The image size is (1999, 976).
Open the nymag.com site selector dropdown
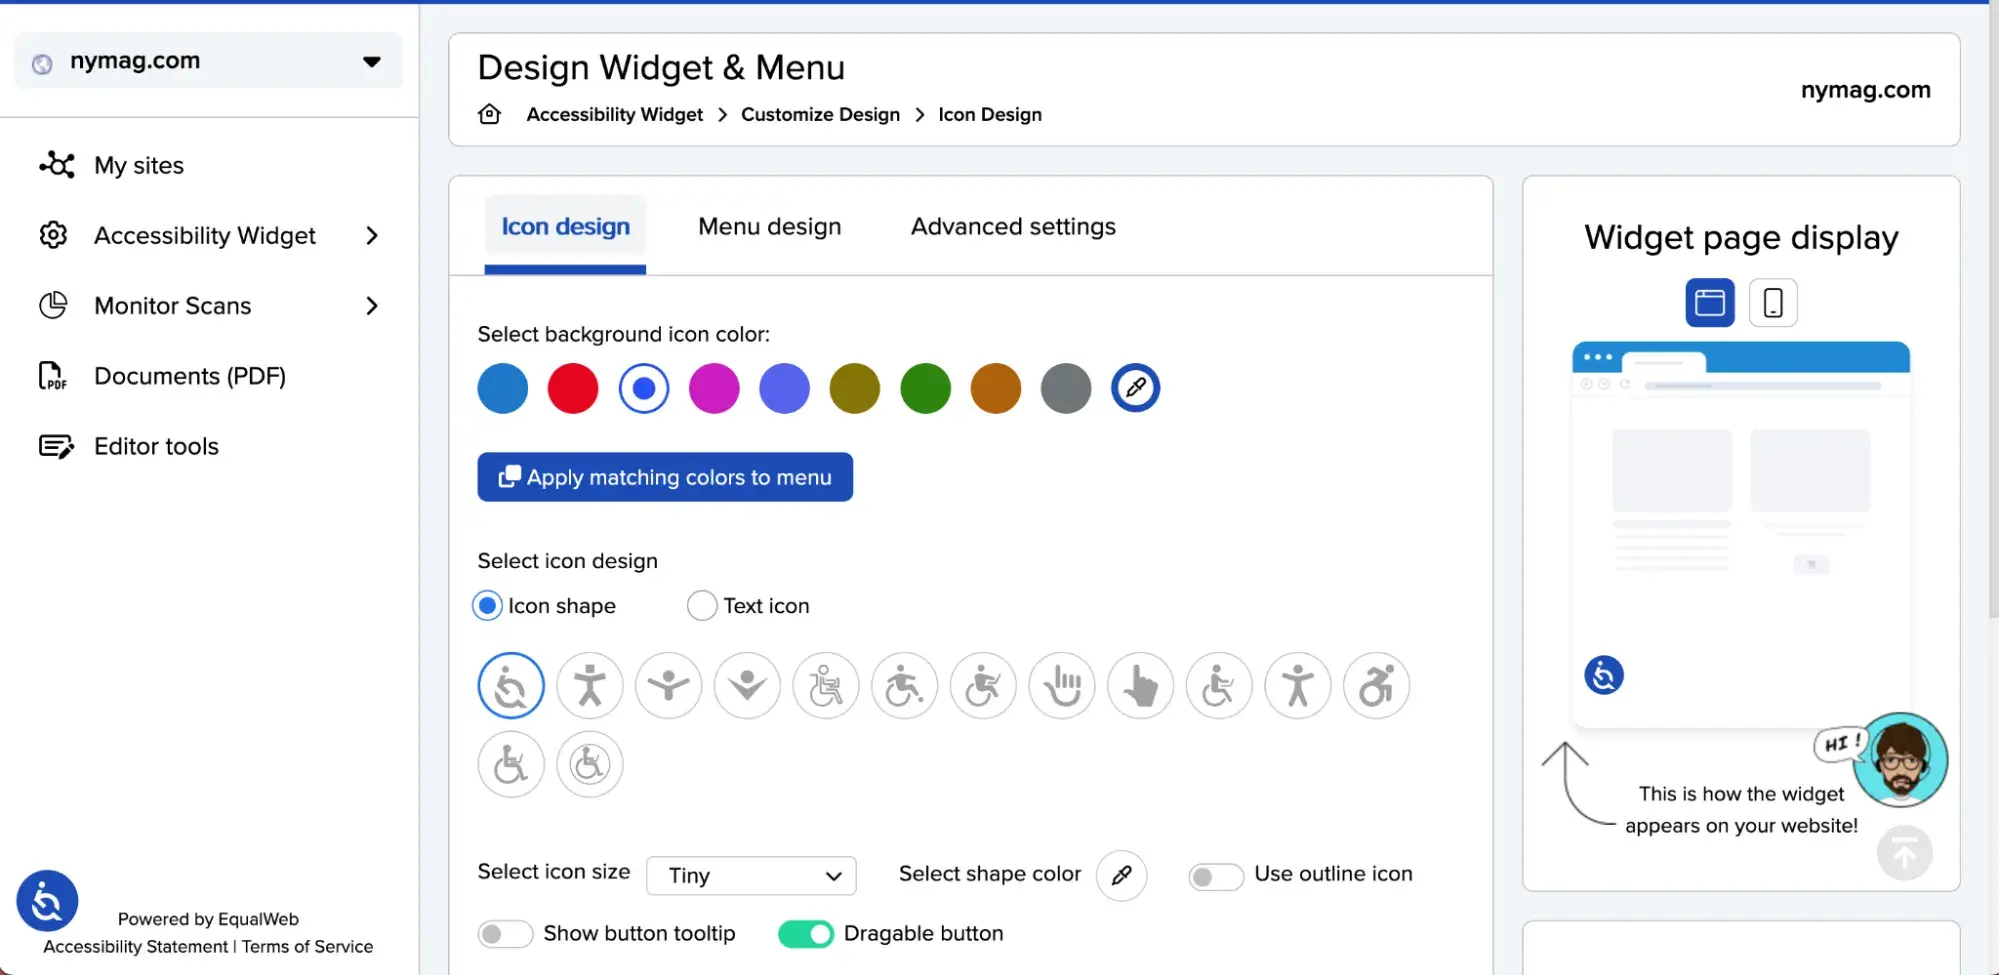[209, 61]
